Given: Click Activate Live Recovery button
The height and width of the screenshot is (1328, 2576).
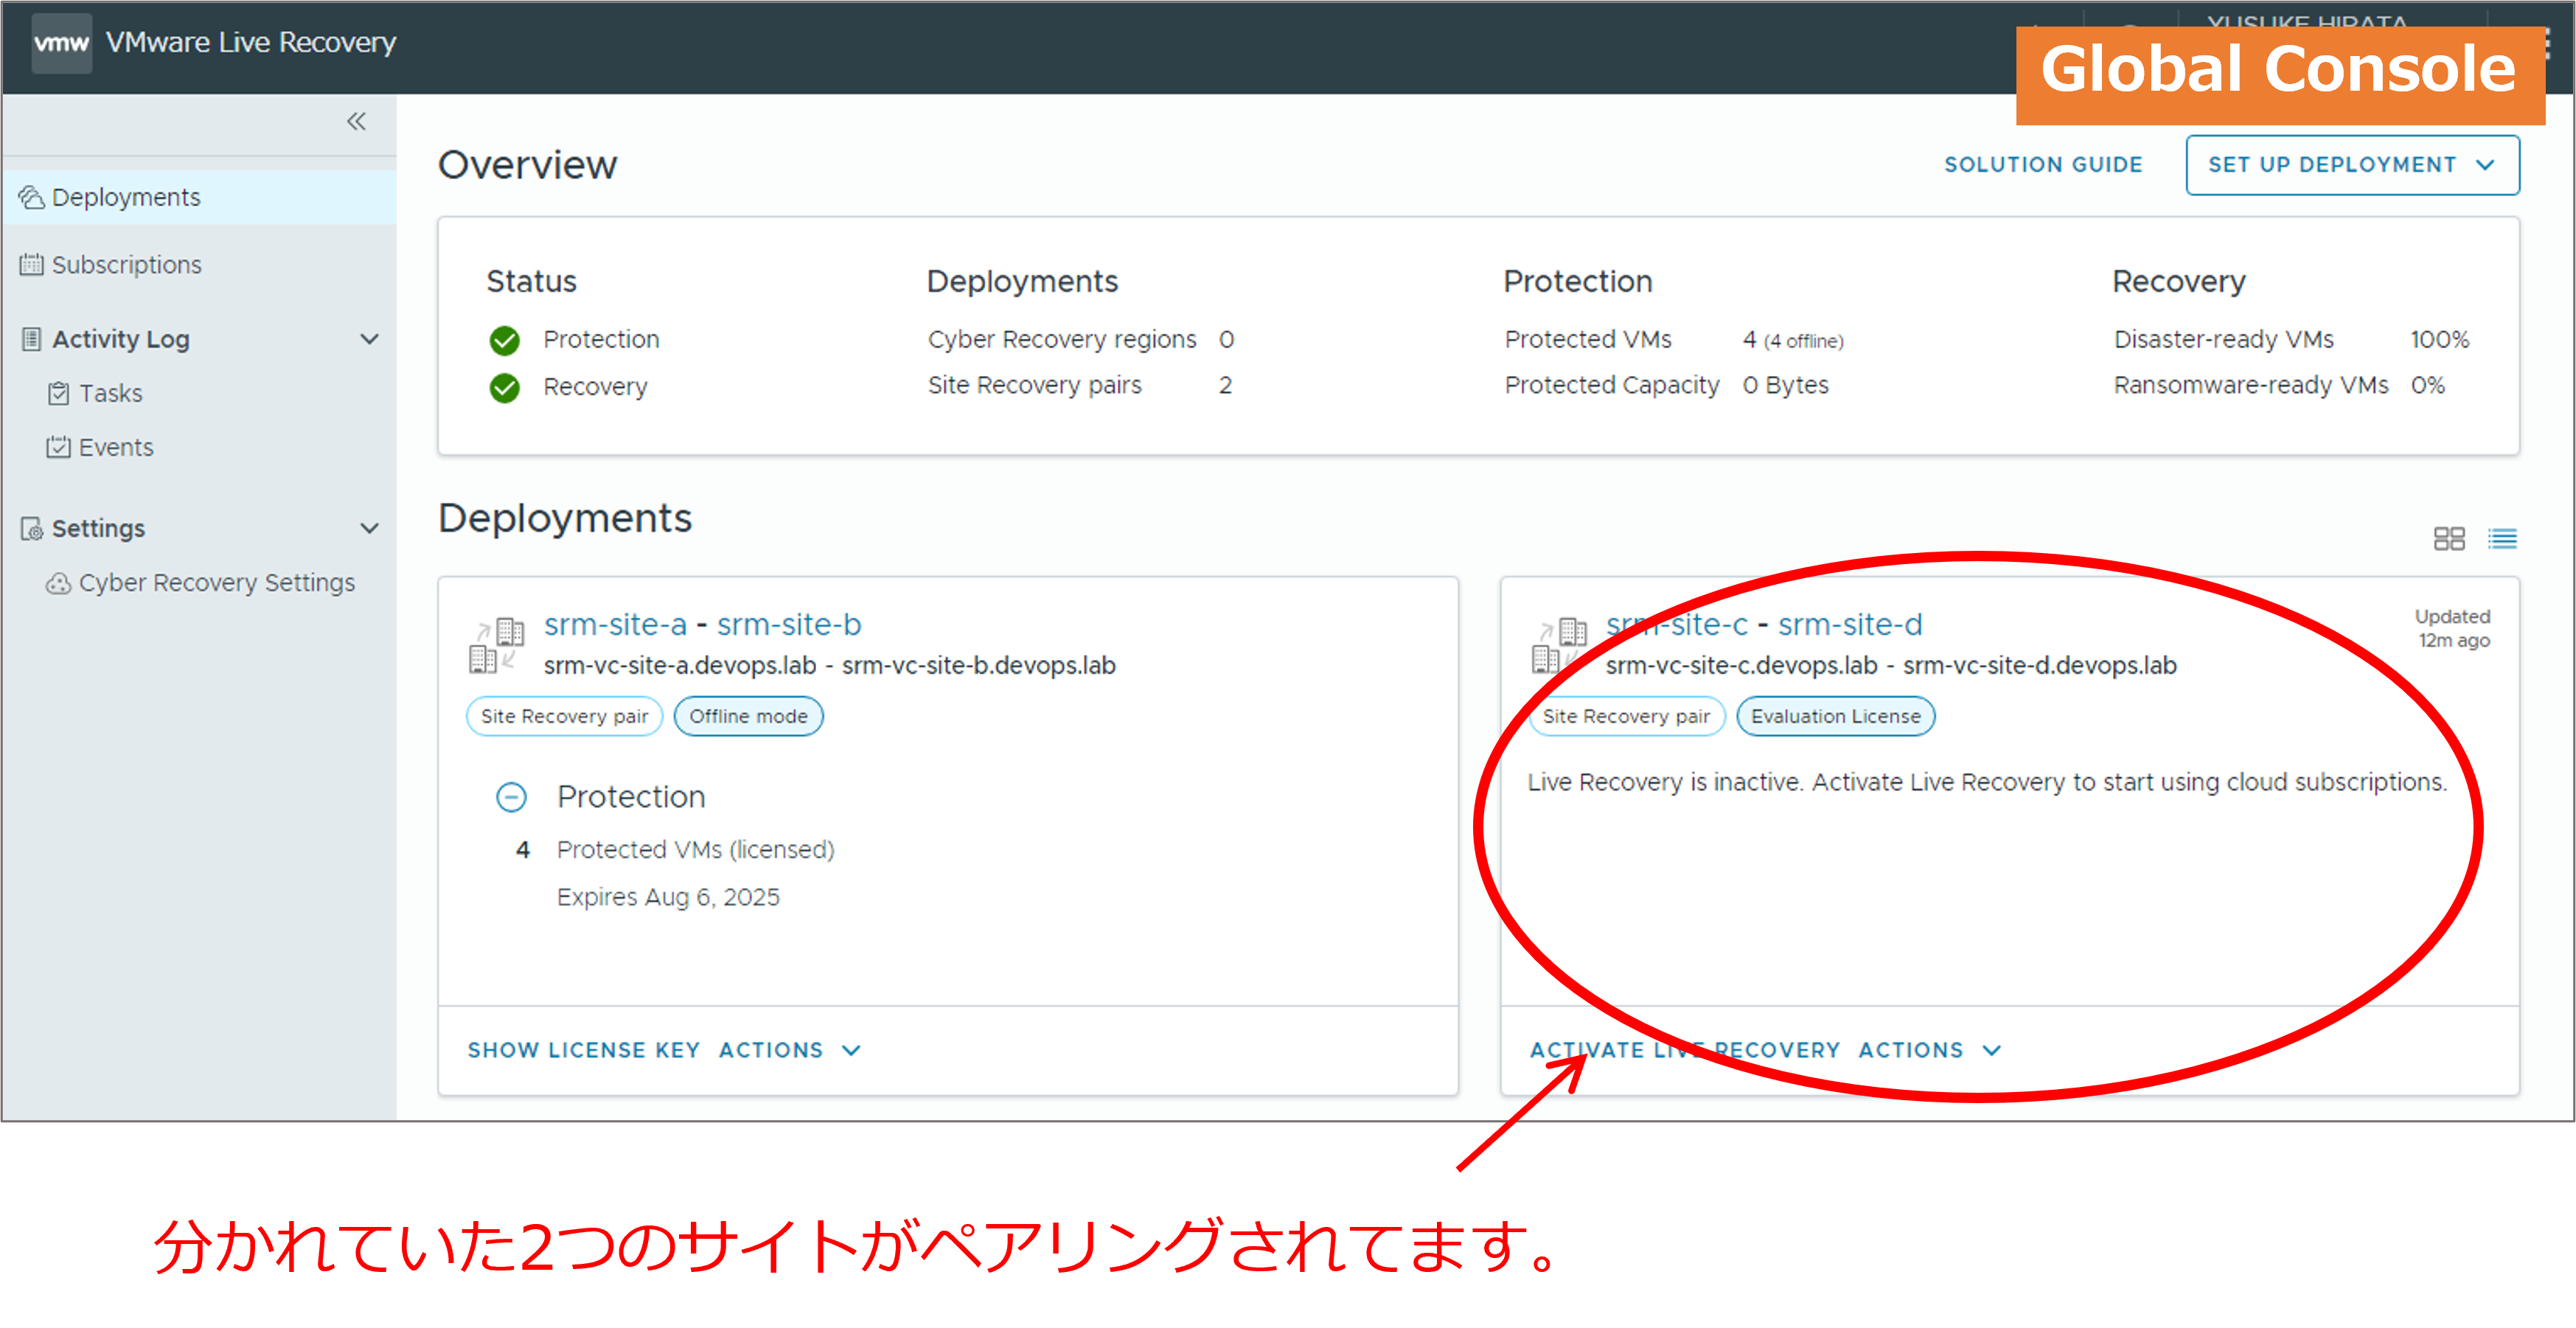Looking at the screenshot, I should [1685, 1050].
